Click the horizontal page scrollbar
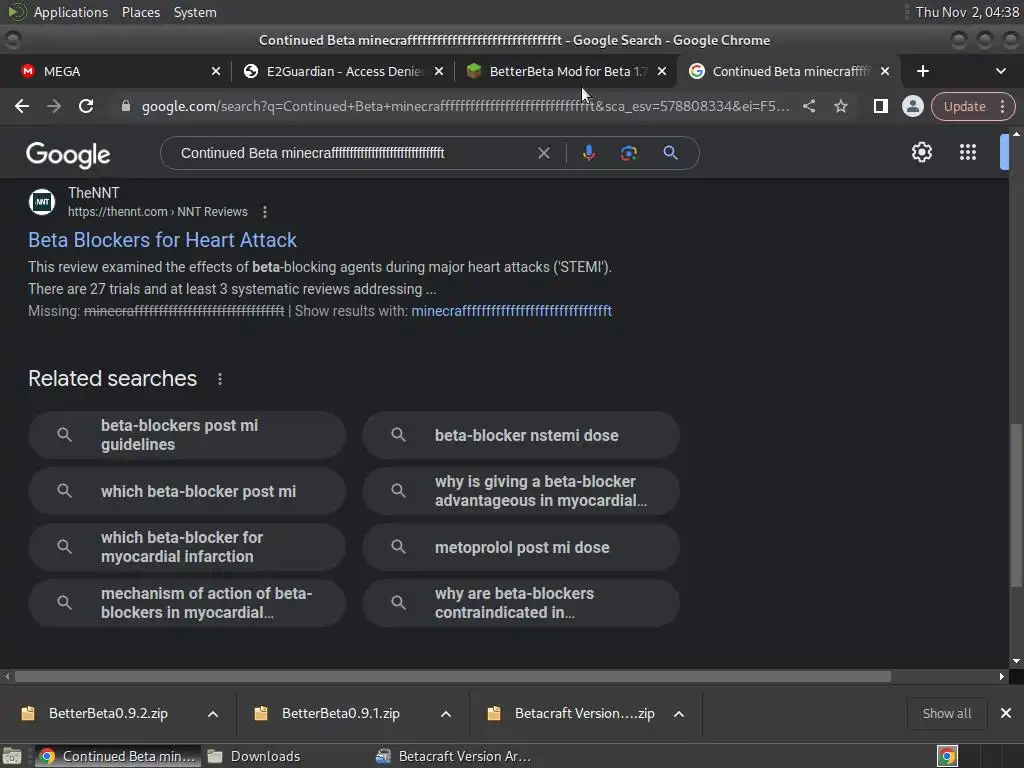 point(453,677)
